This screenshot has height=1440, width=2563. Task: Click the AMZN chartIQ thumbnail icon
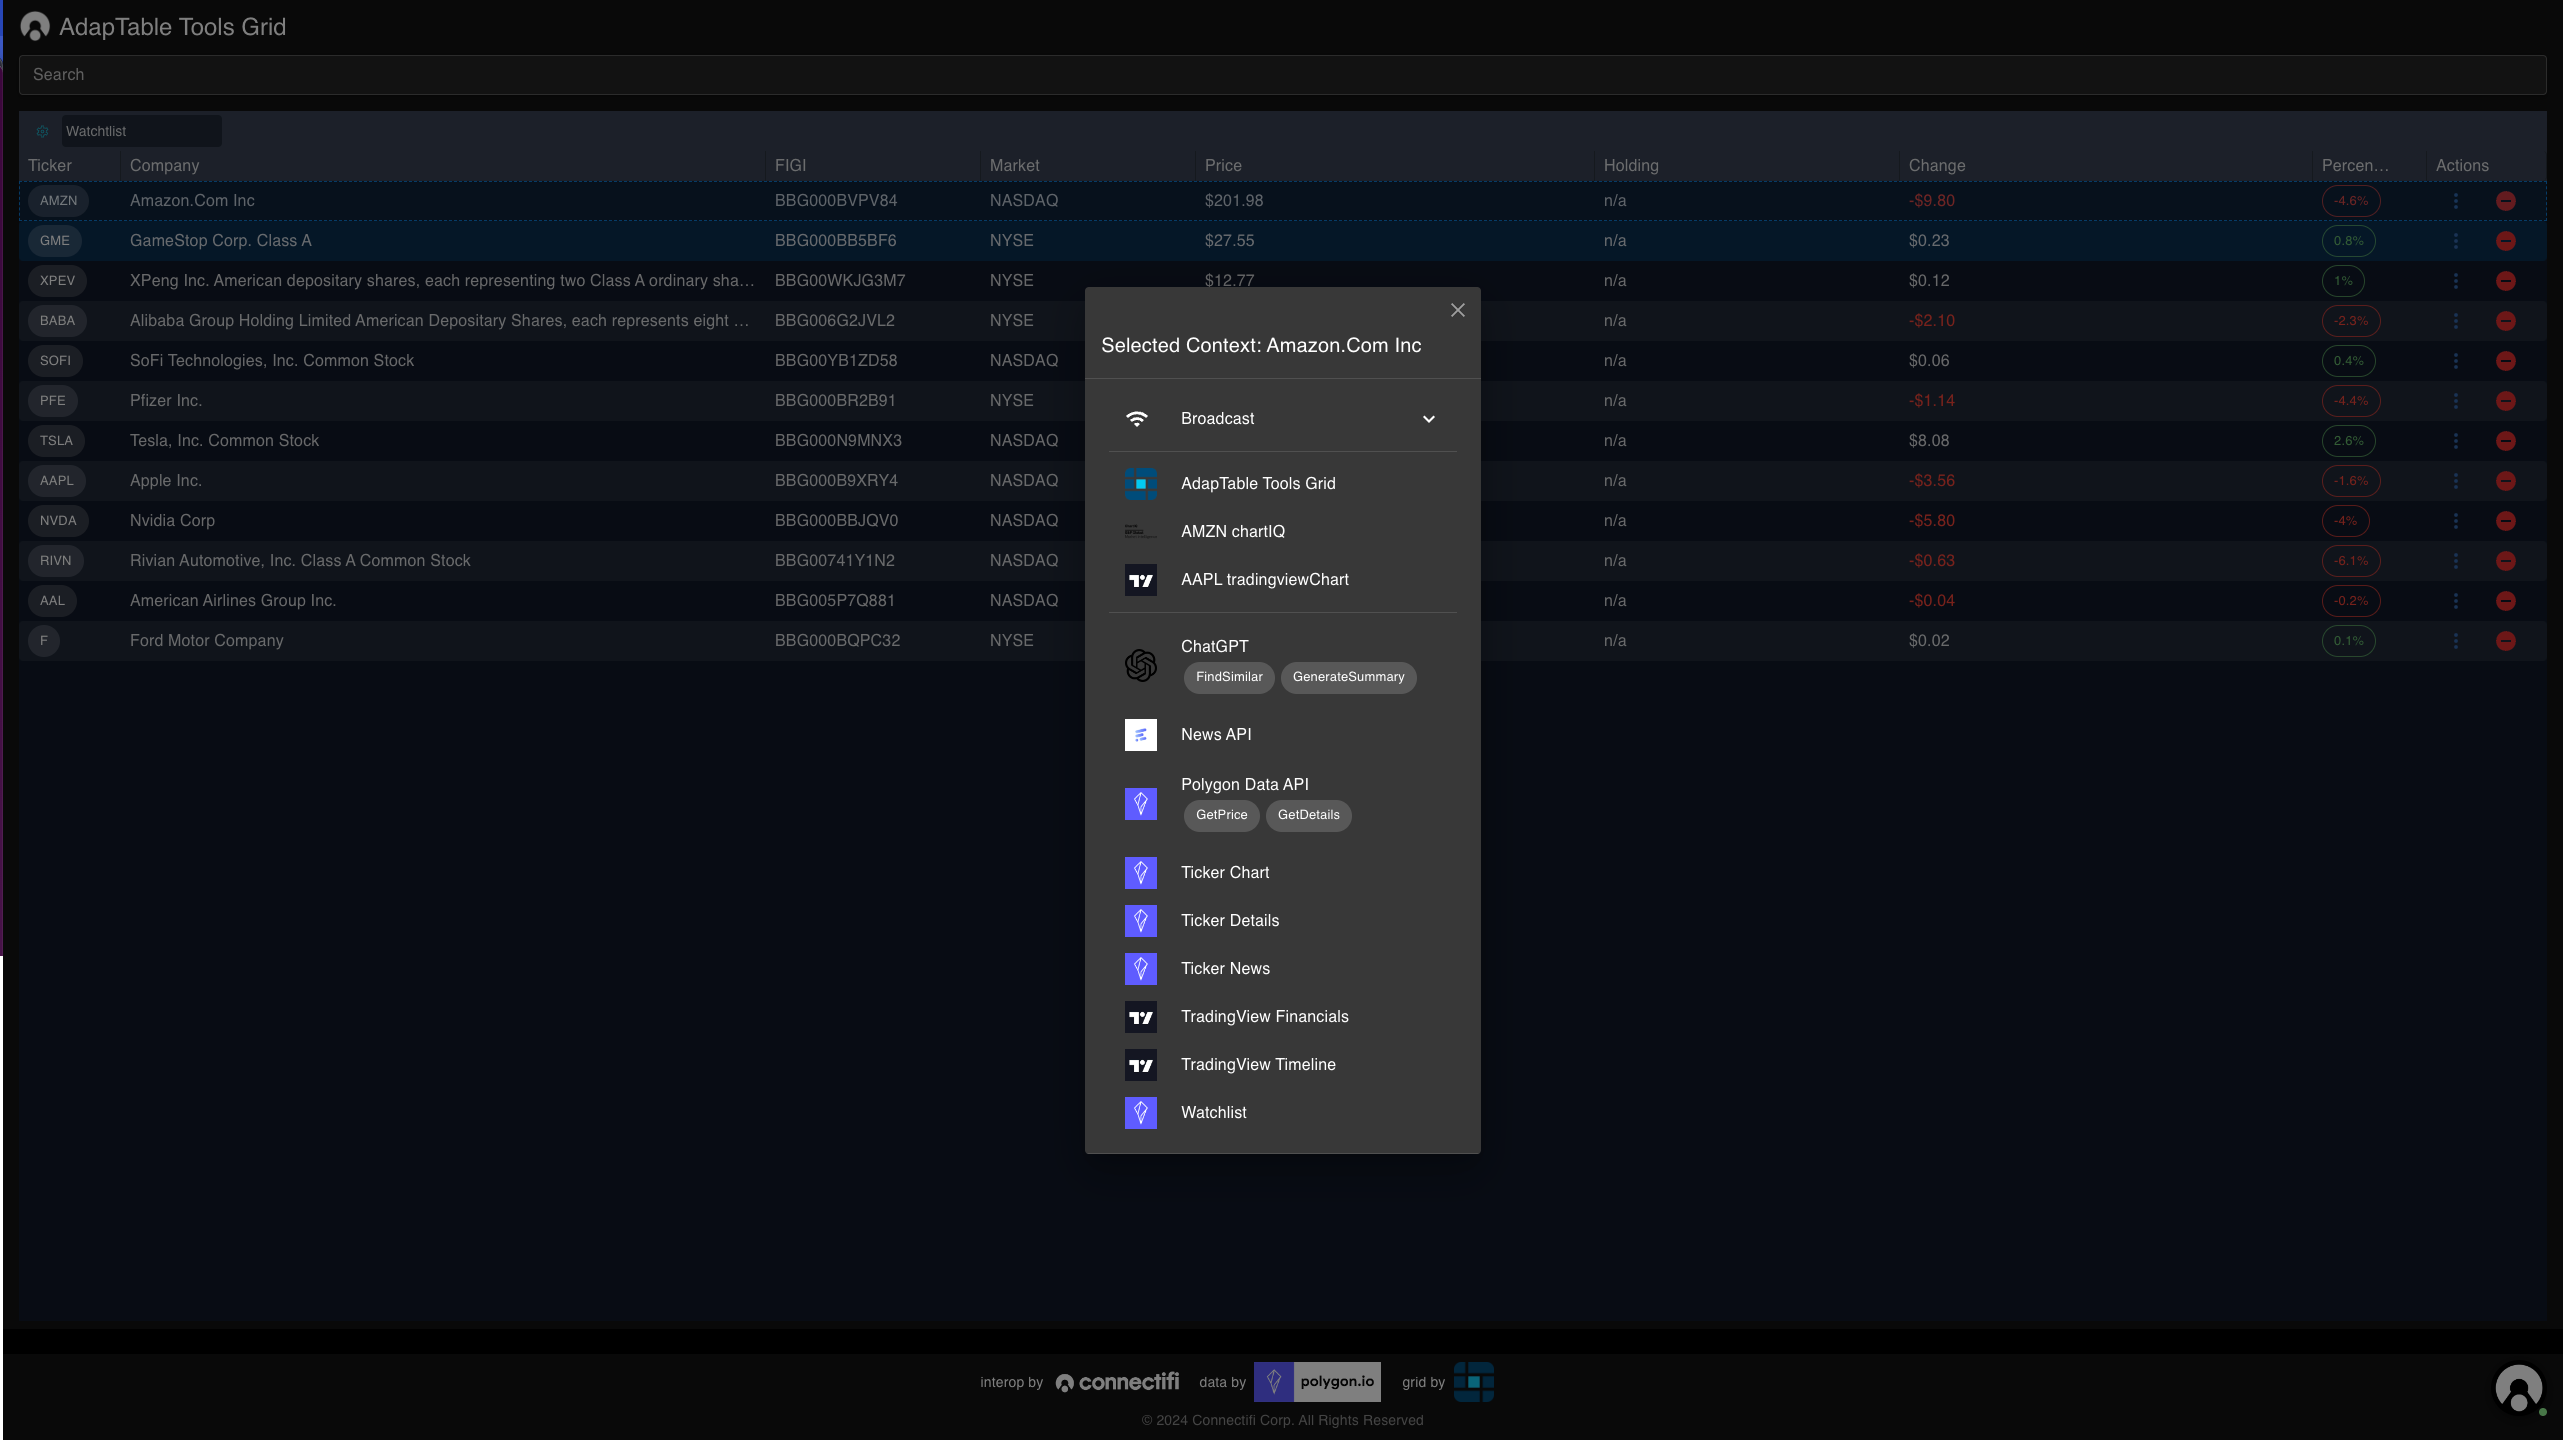pyautogui.click(x=1141, y=532)
